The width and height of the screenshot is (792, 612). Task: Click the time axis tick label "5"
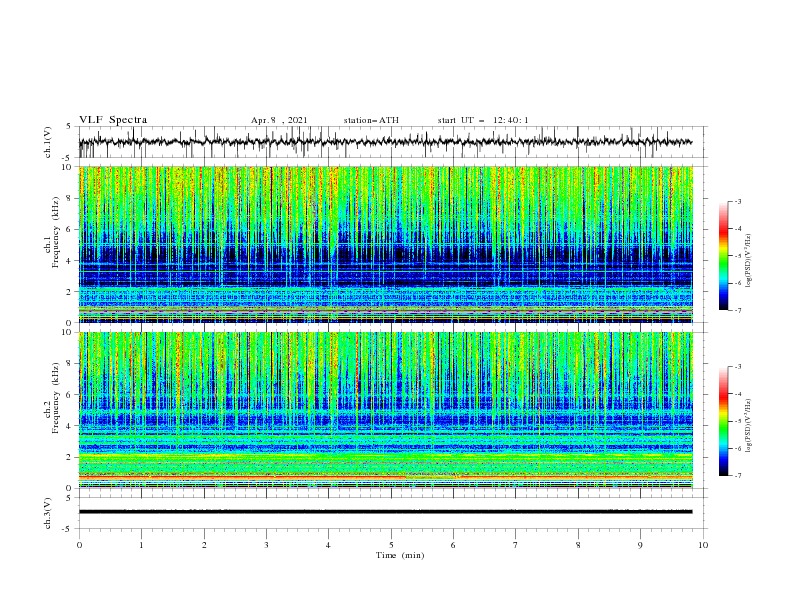tap(391, 545)
